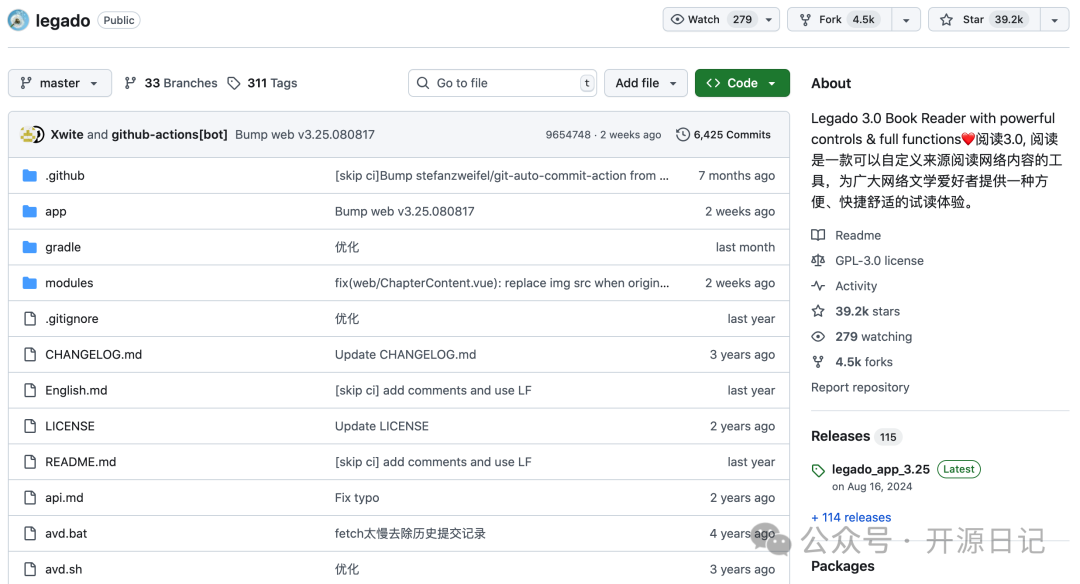Expand the Star lists dropdown arrow
The image size is (1080, 584).
[1054, 20]
